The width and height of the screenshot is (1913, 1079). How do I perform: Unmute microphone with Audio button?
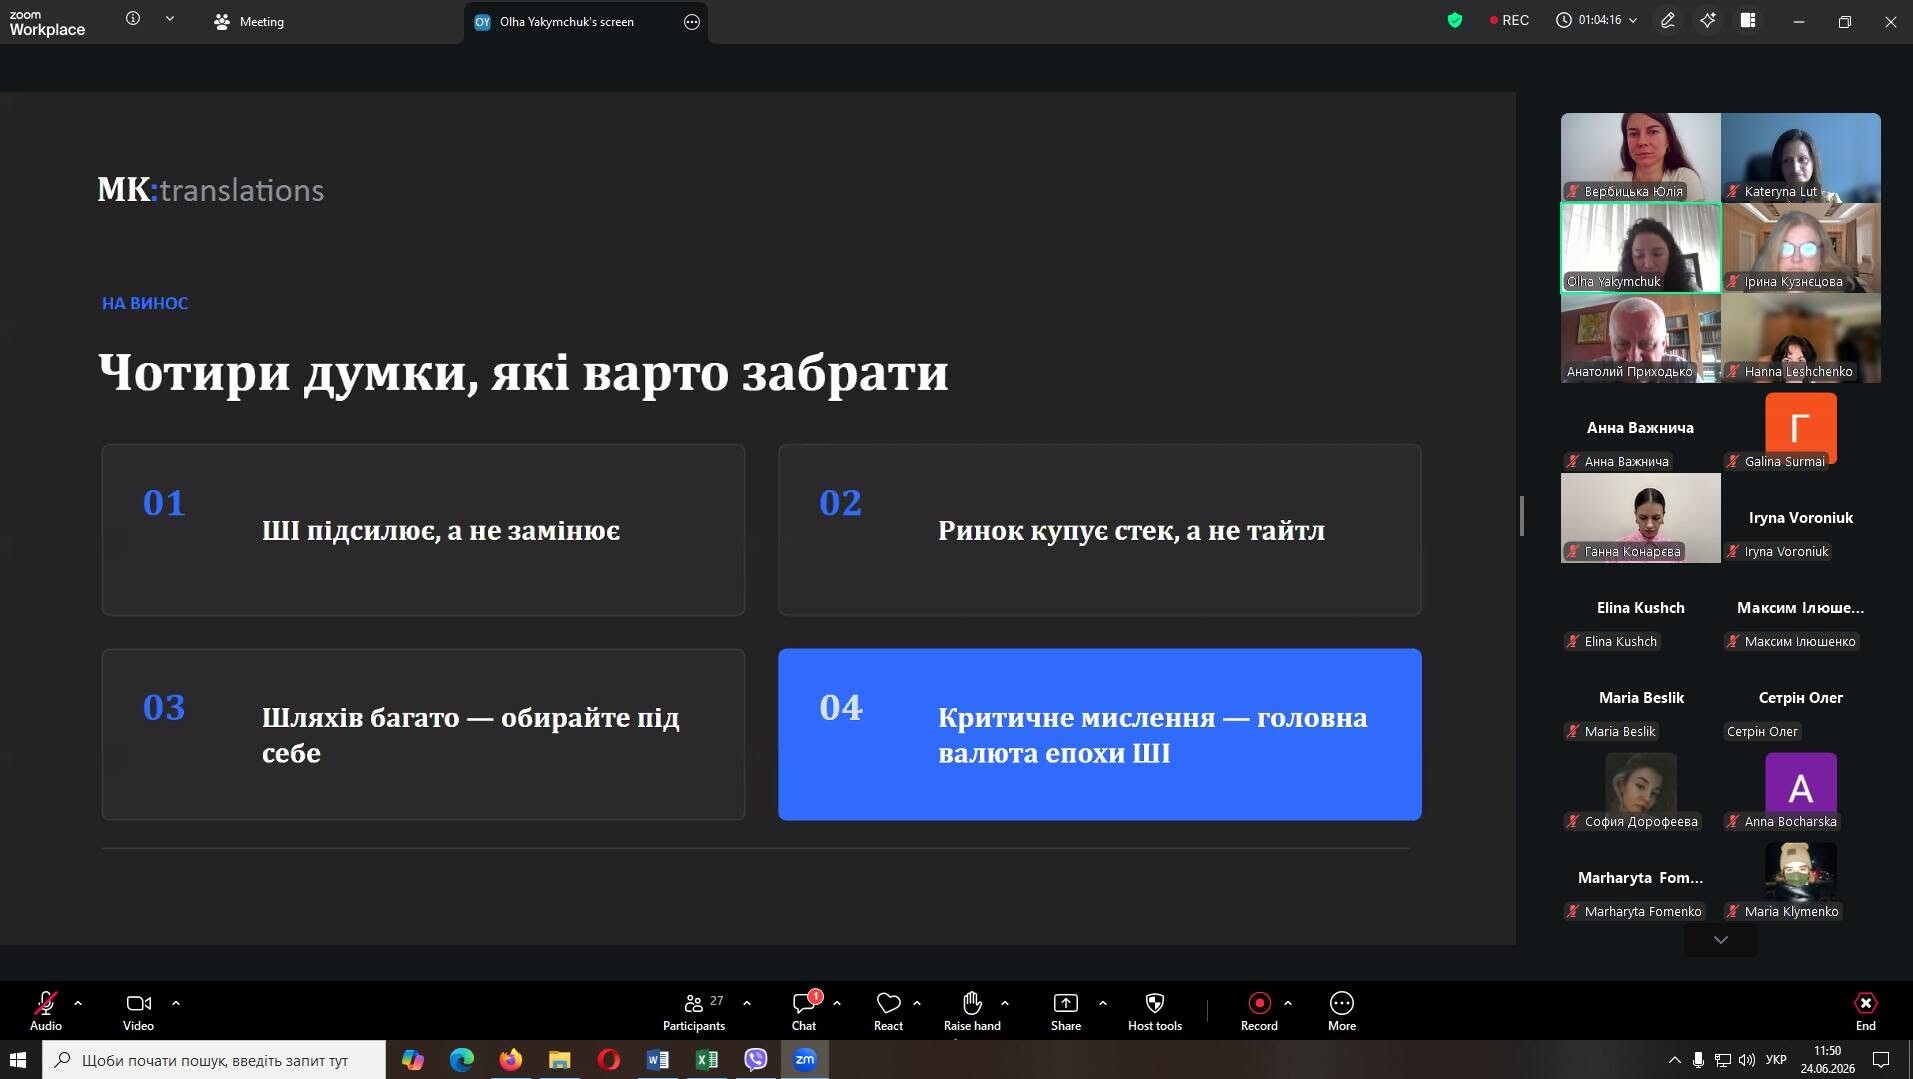[46, 1010]
